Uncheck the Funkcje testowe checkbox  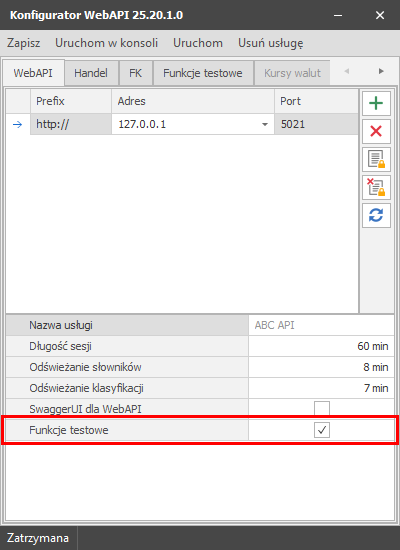[322, 430]
